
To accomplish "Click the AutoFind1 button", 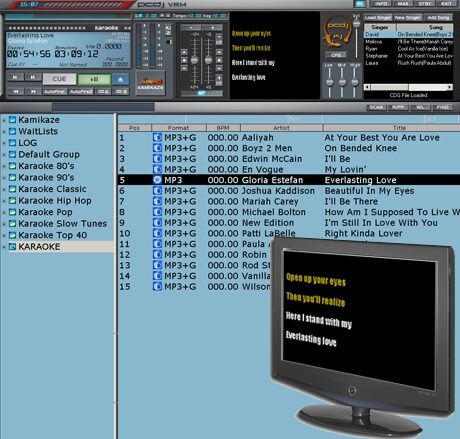I will (55, 91).
